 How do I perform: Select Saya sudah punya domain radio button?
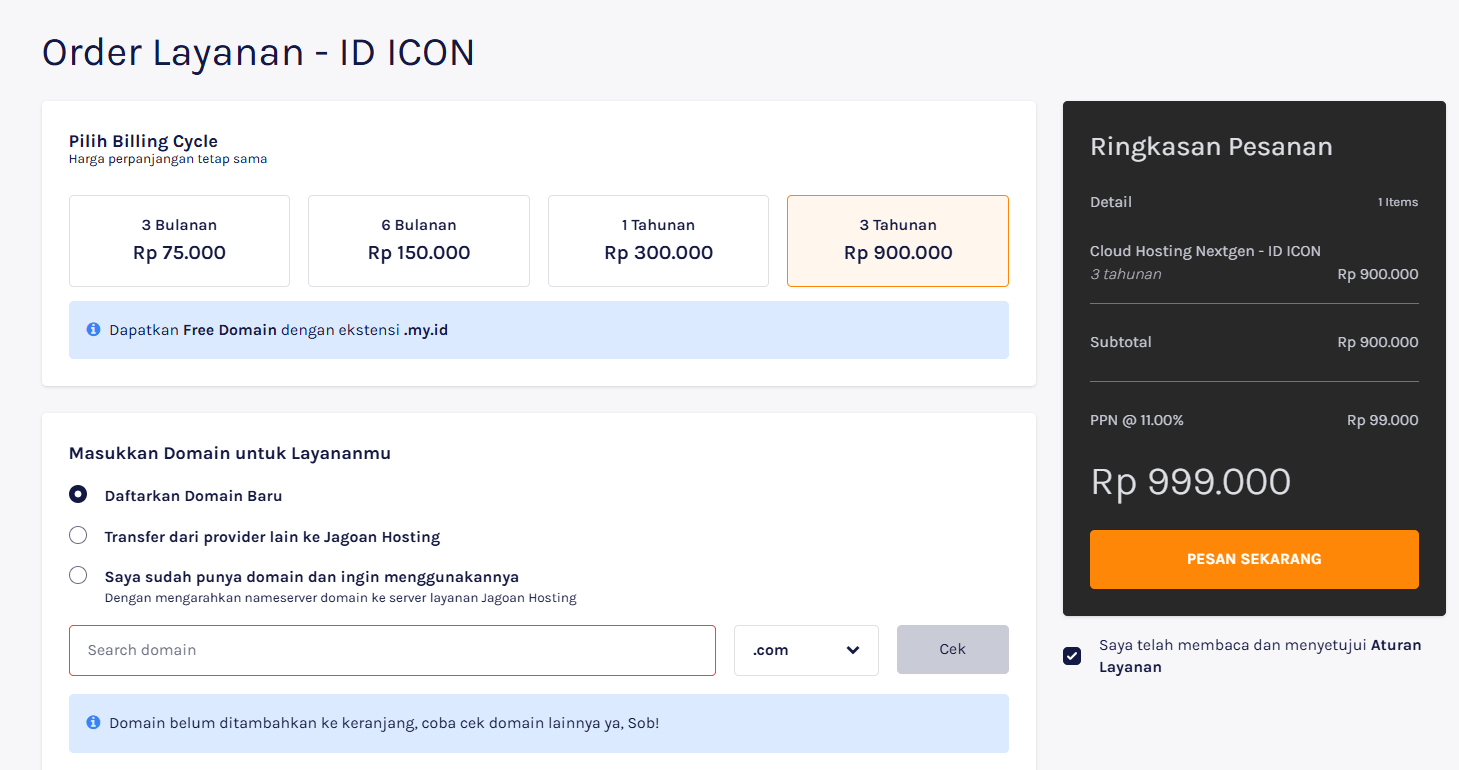coord(78,575)
